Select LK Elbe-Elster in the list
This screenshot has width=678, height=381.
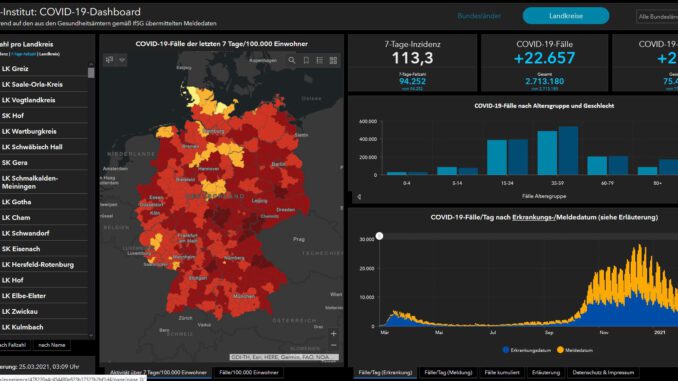tap(44, 295)
